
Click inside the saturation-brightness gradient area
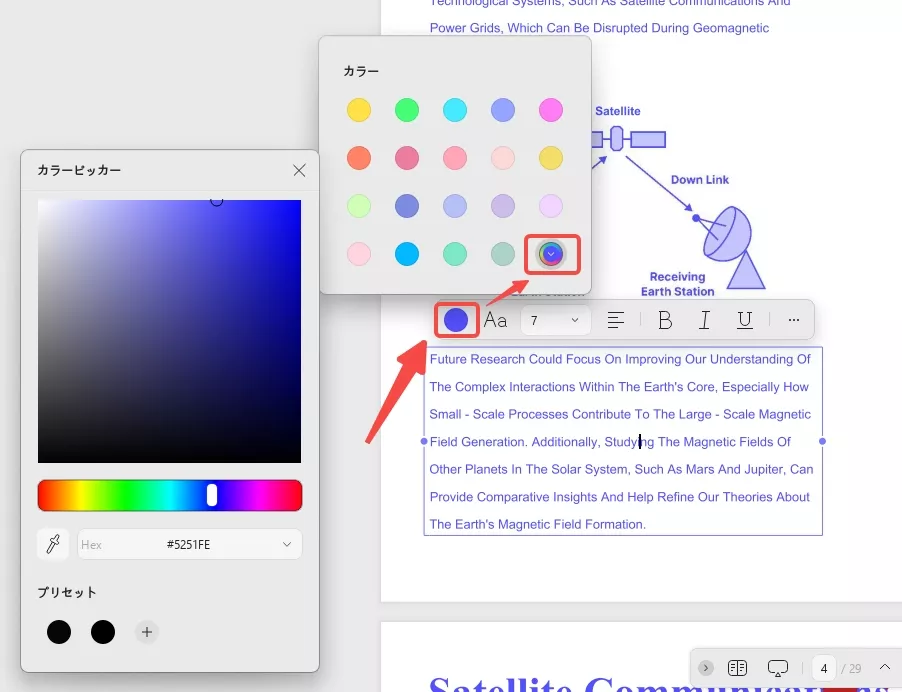[x=169, y=331]
